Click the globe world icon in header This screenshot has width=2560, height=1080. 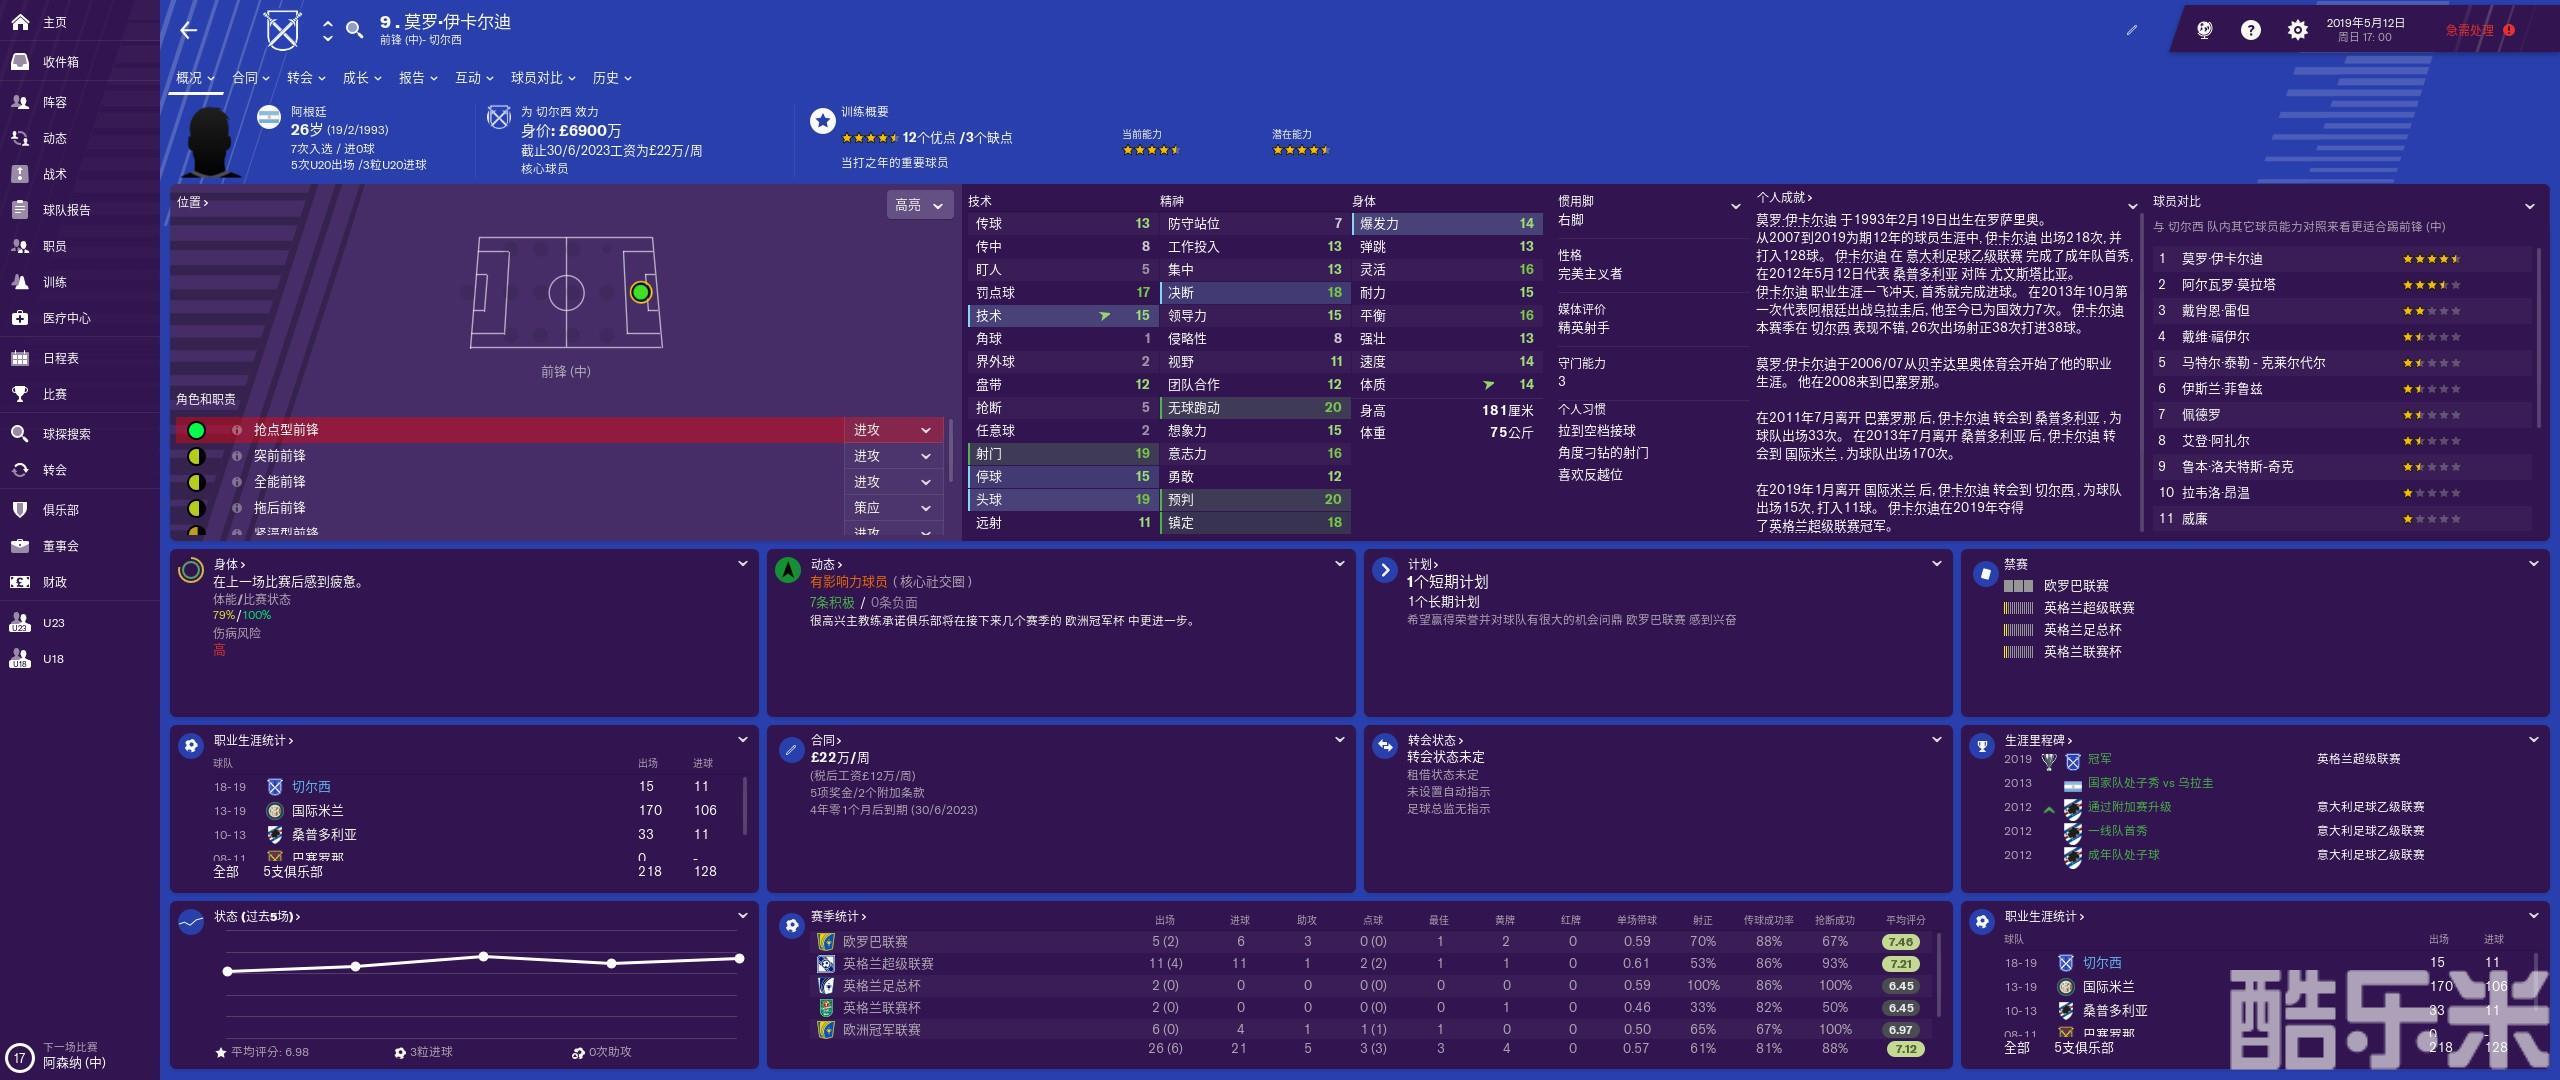click(x=2204, y=30)
